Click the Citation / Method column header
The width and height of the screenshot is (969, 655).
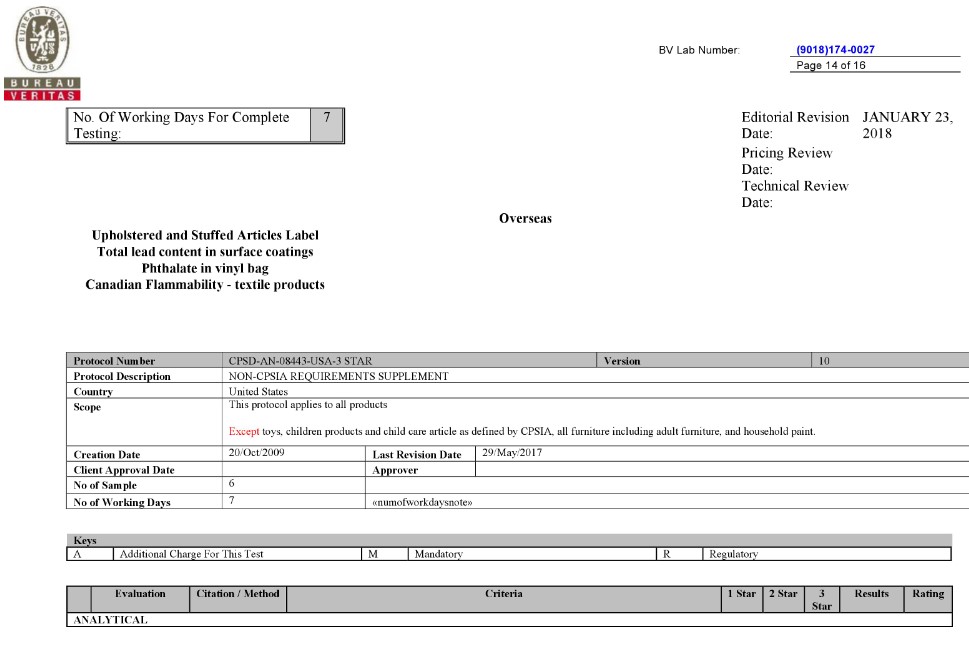coord(238,594)
